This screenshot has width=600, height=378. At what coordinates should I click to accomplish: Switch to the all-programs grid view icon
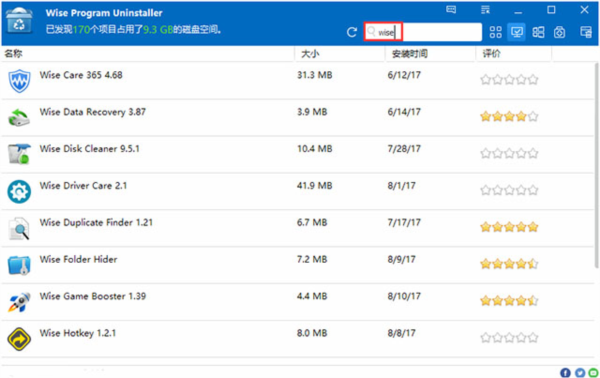(x=496, y=32)
